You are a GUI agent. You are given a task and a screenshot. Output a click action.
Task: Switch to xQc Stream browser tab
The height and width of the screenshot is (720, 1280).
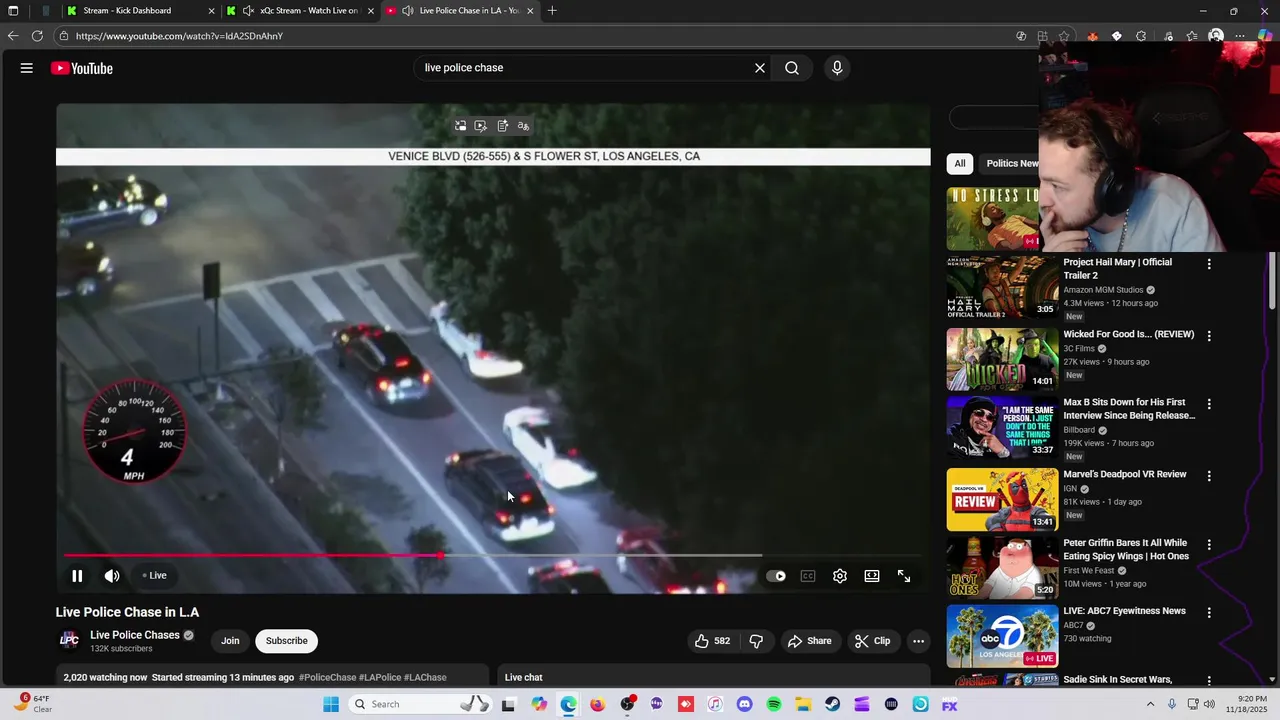[300, 11]
